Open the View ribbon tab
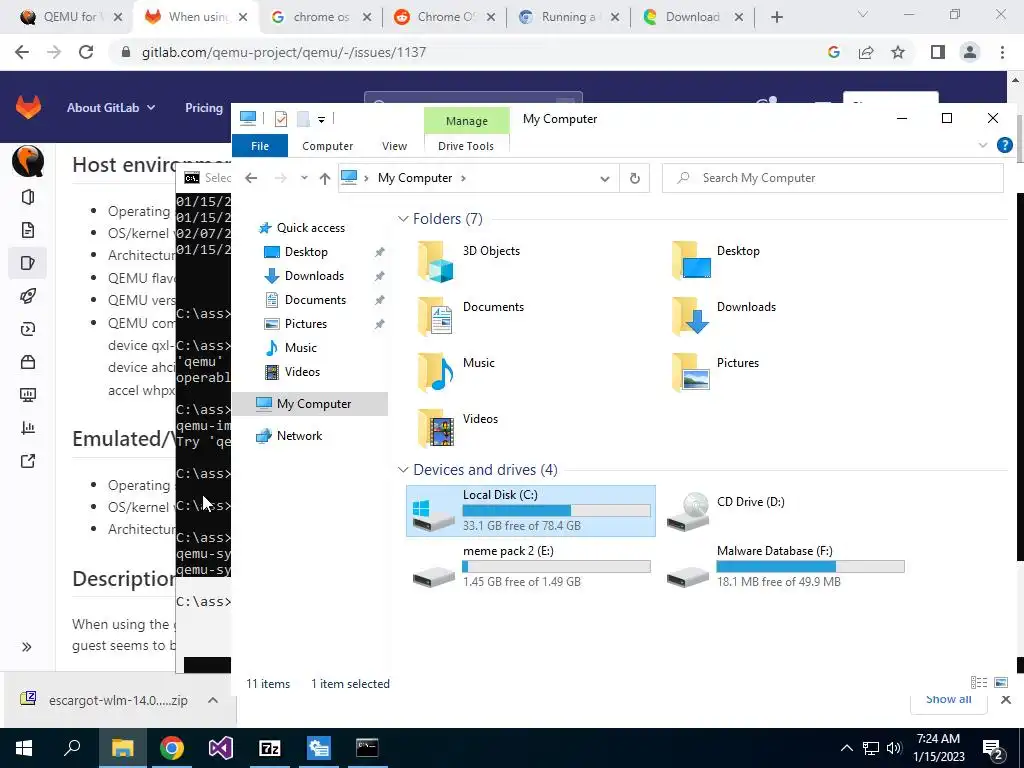This screenshot has height=768, width=1024. tap(394, 146)
